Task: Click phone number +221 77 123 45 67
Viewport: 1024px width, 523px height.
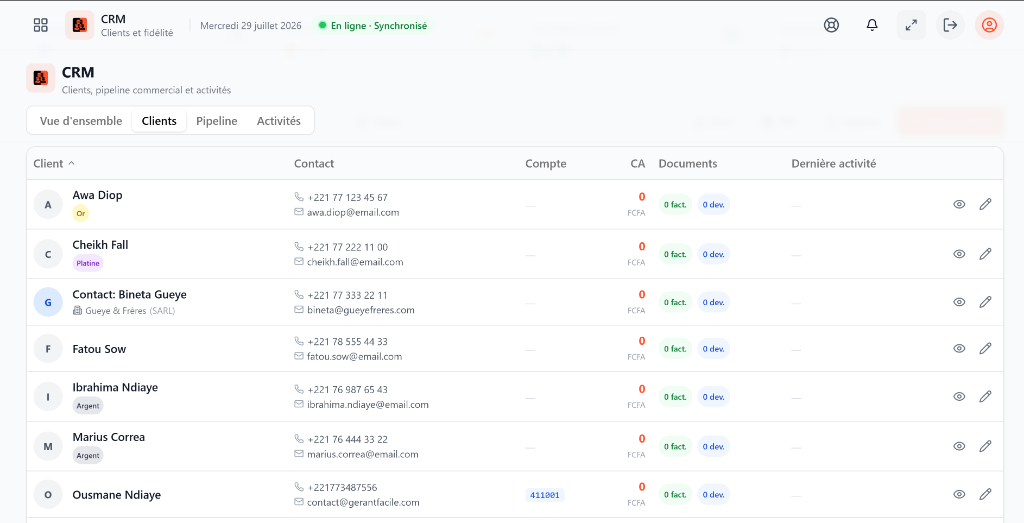Action: pos(347,197)
